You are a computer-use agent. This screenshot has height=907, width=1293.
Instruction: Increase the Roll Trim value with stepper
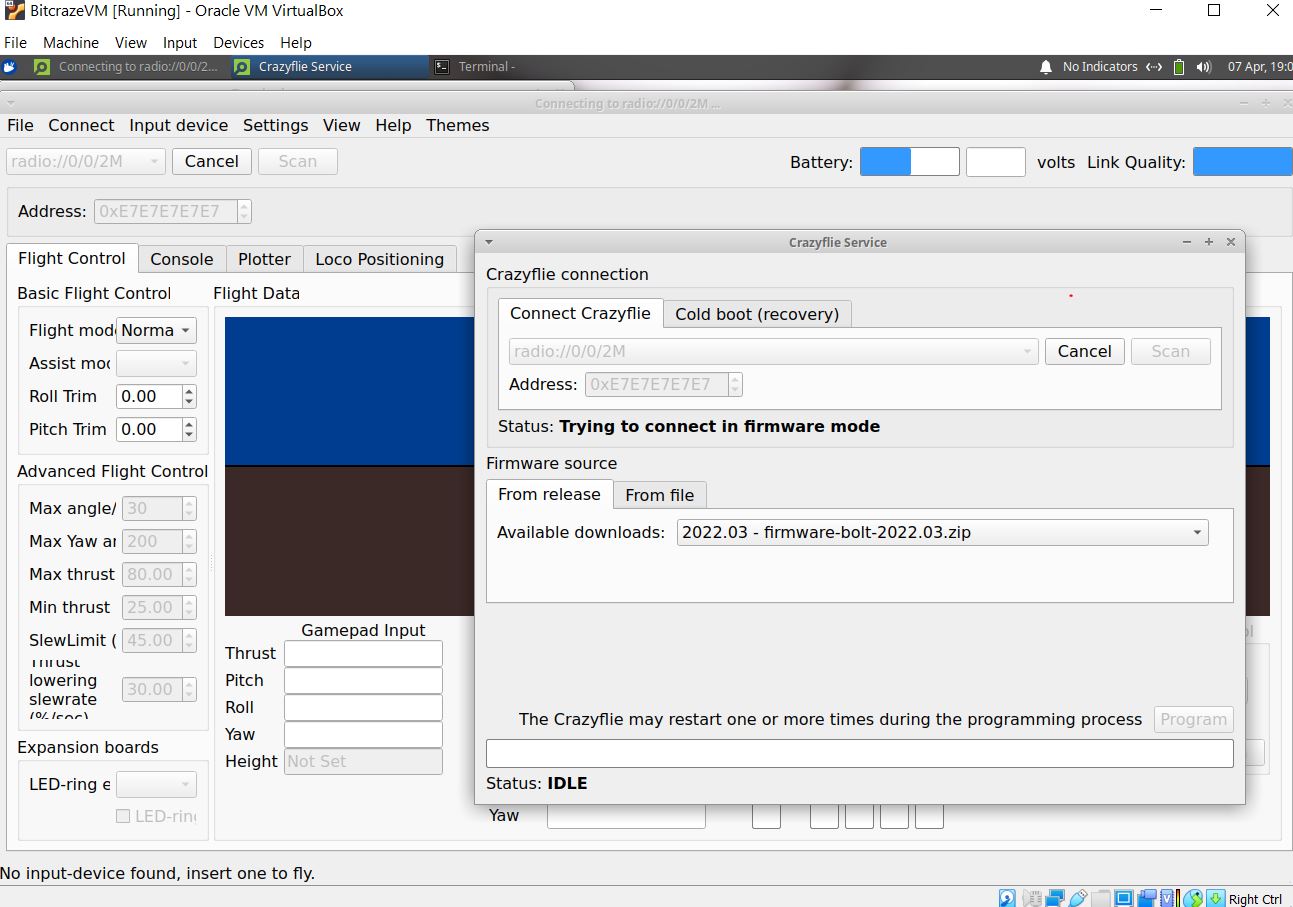(190, 391)
